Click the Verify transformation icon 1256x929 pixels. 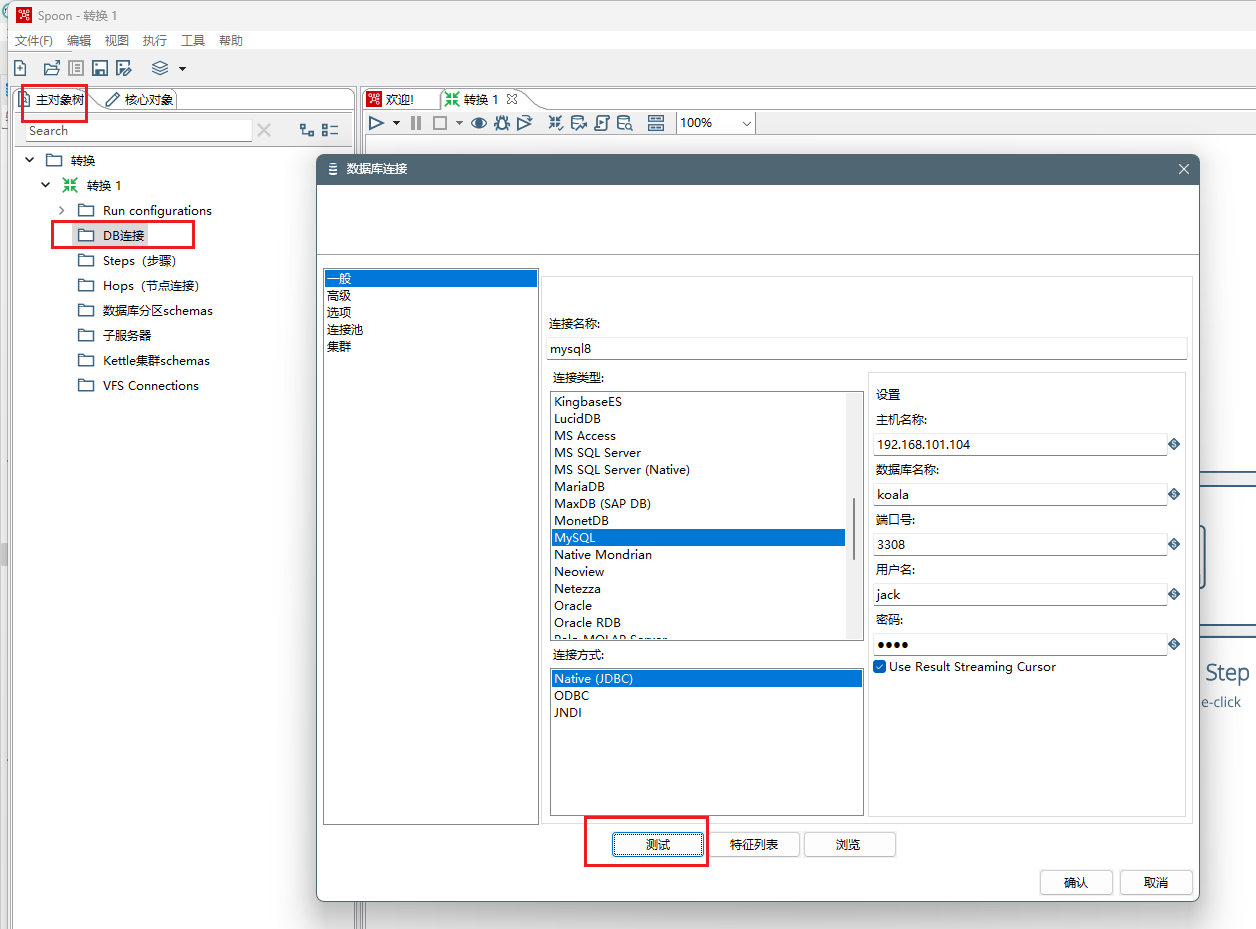click(556, 123)
